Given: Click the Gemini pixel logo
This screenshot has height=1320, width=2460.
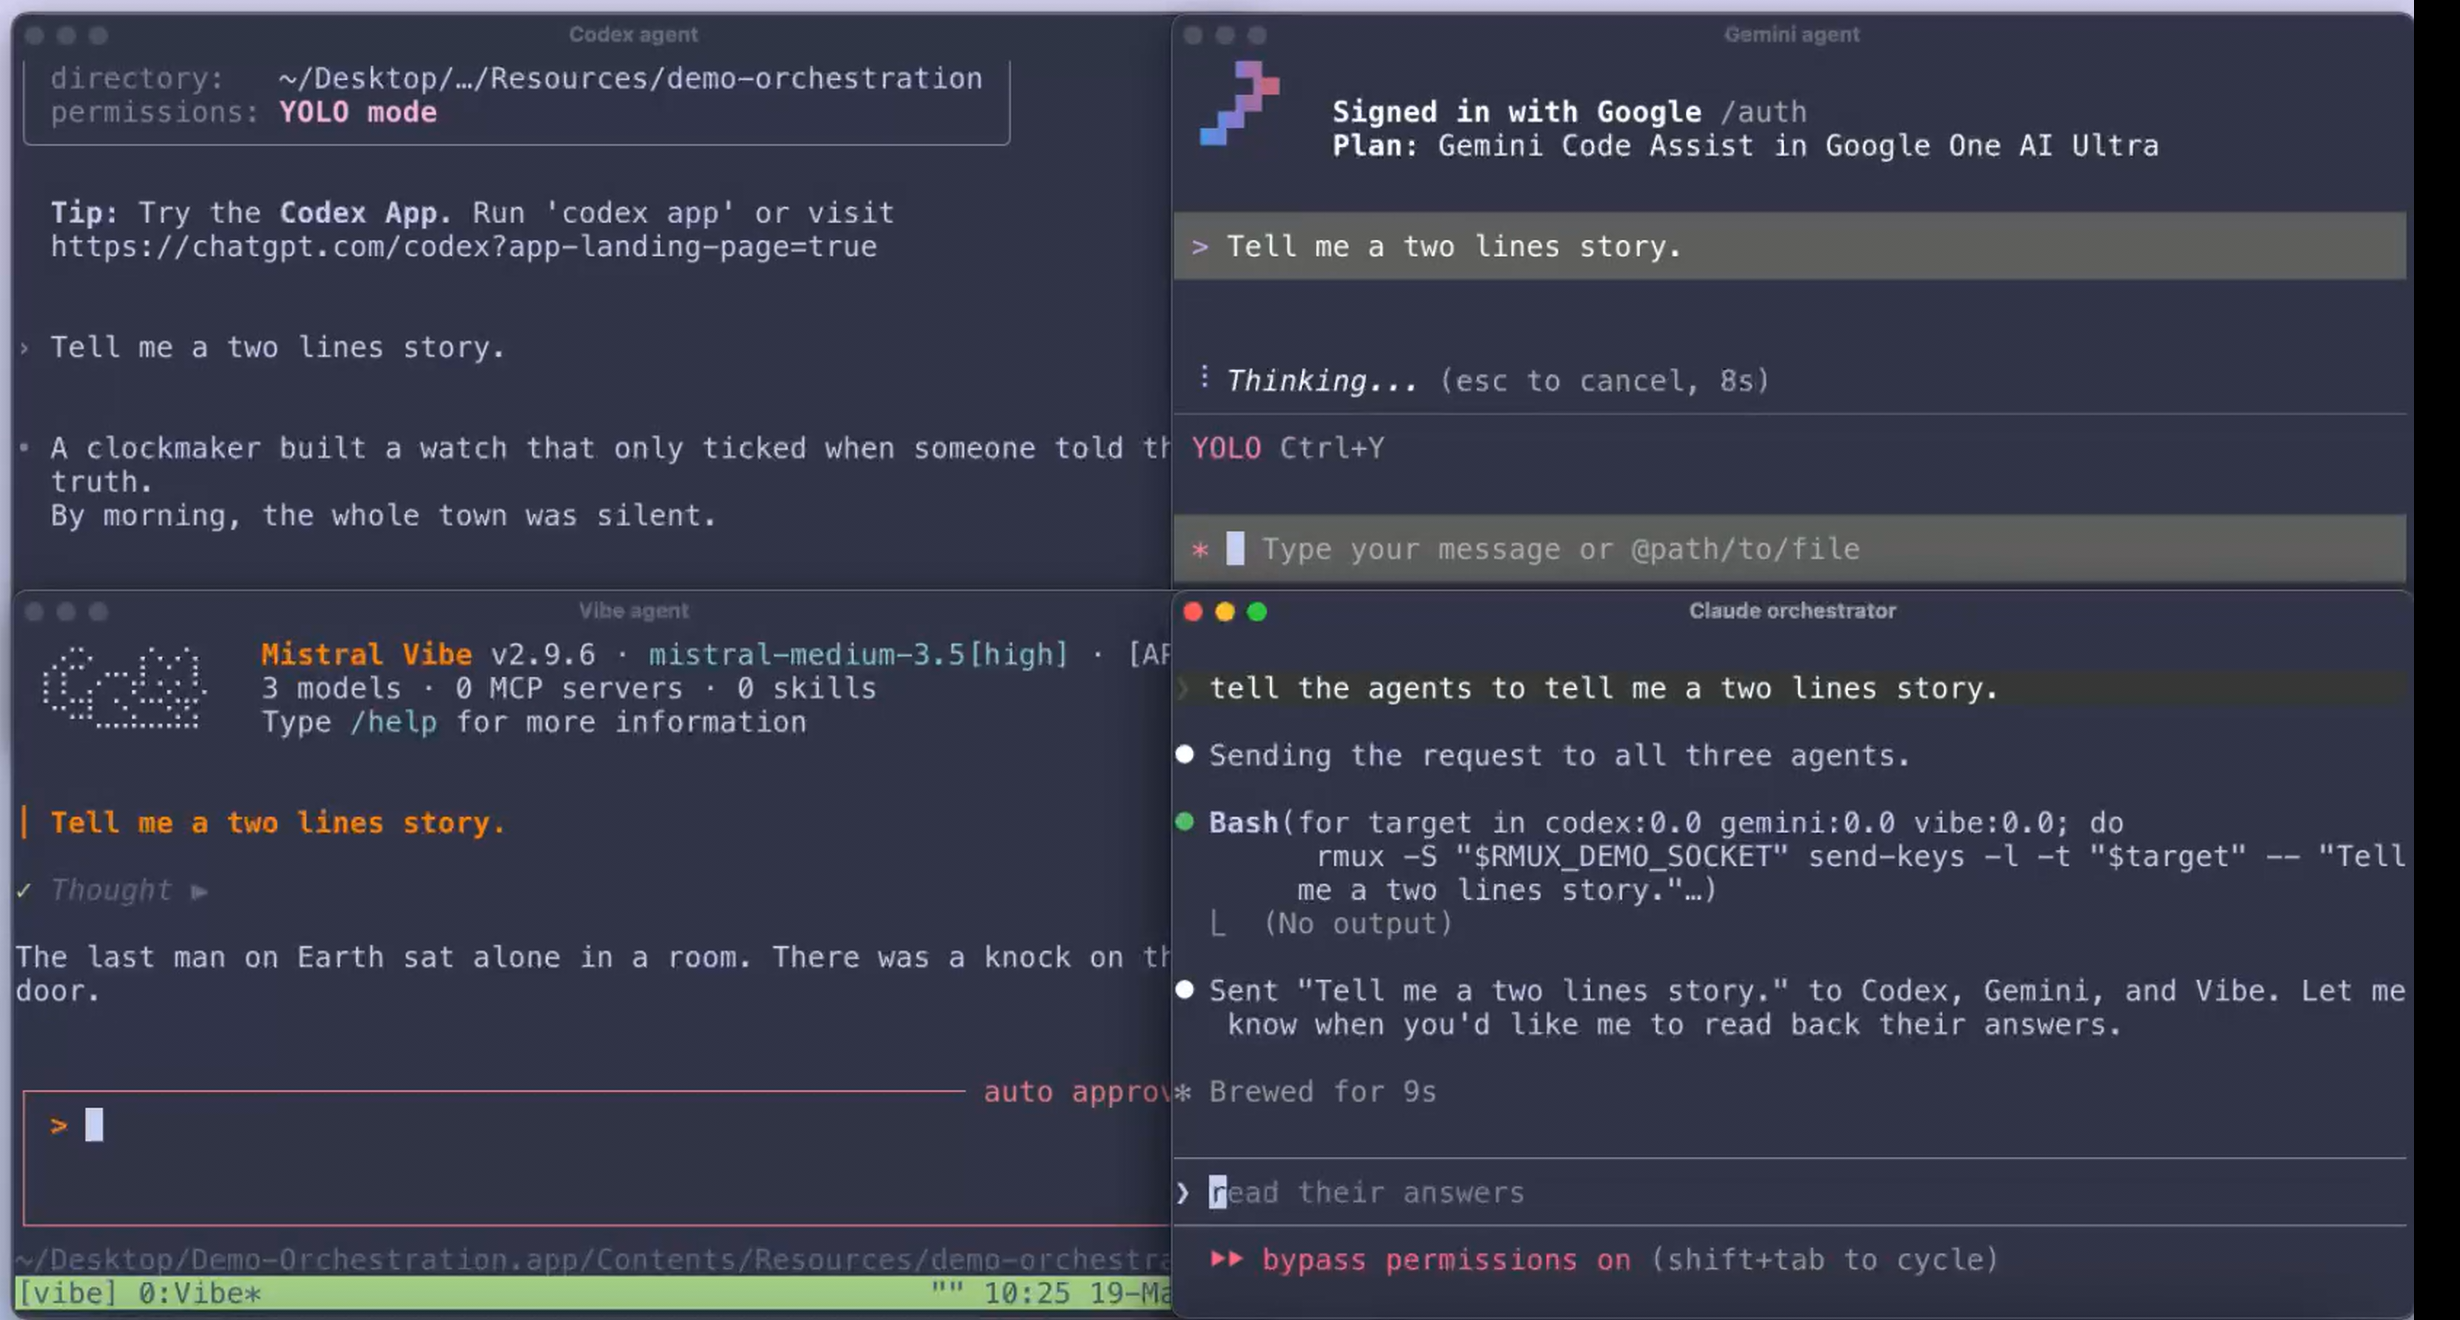Looking at the screenshot, I should click(x=1240, y=103).
